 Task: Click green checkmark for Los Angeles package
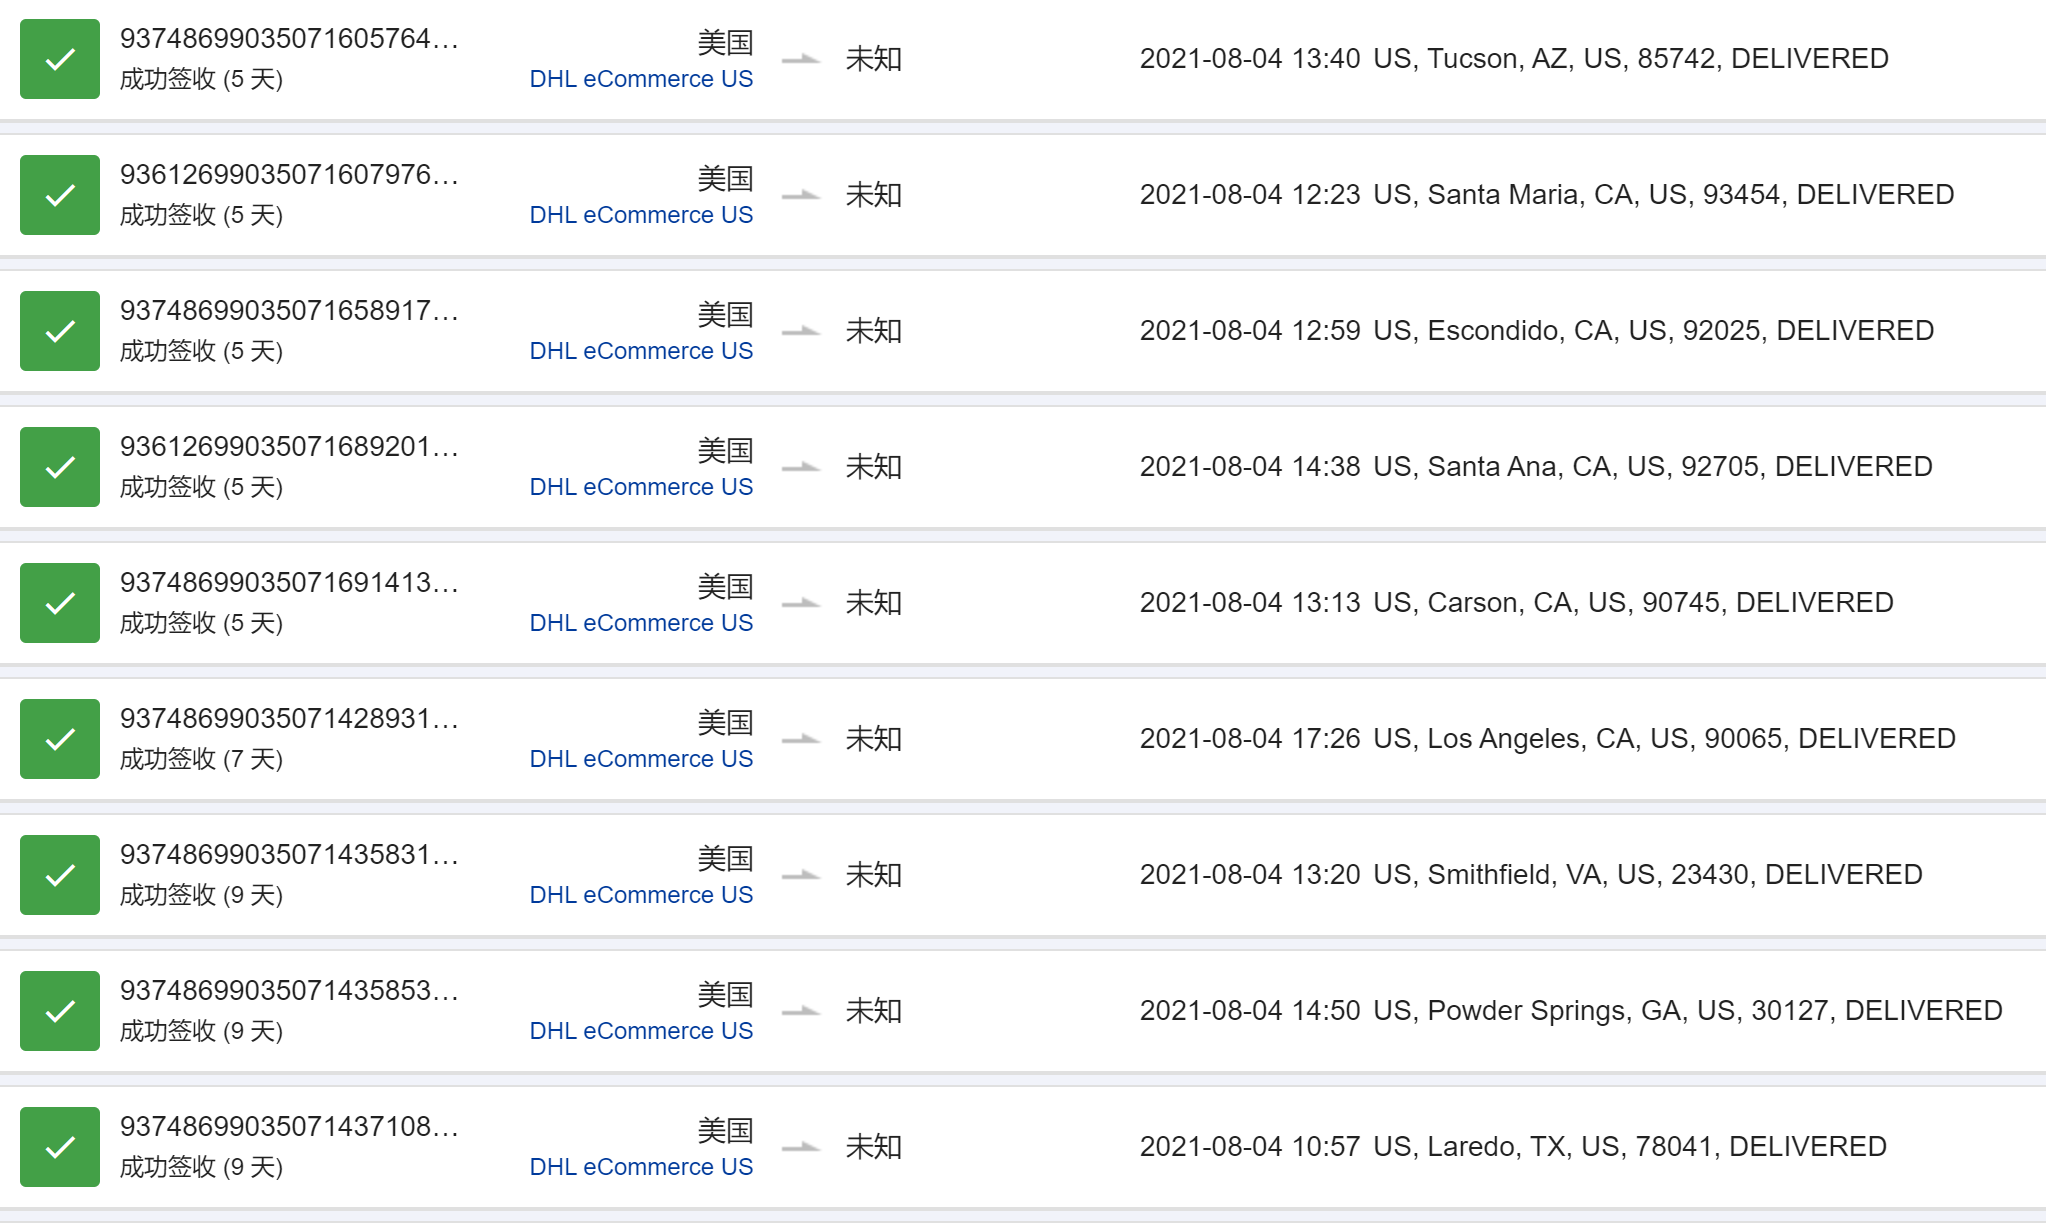tap(60, 739)
